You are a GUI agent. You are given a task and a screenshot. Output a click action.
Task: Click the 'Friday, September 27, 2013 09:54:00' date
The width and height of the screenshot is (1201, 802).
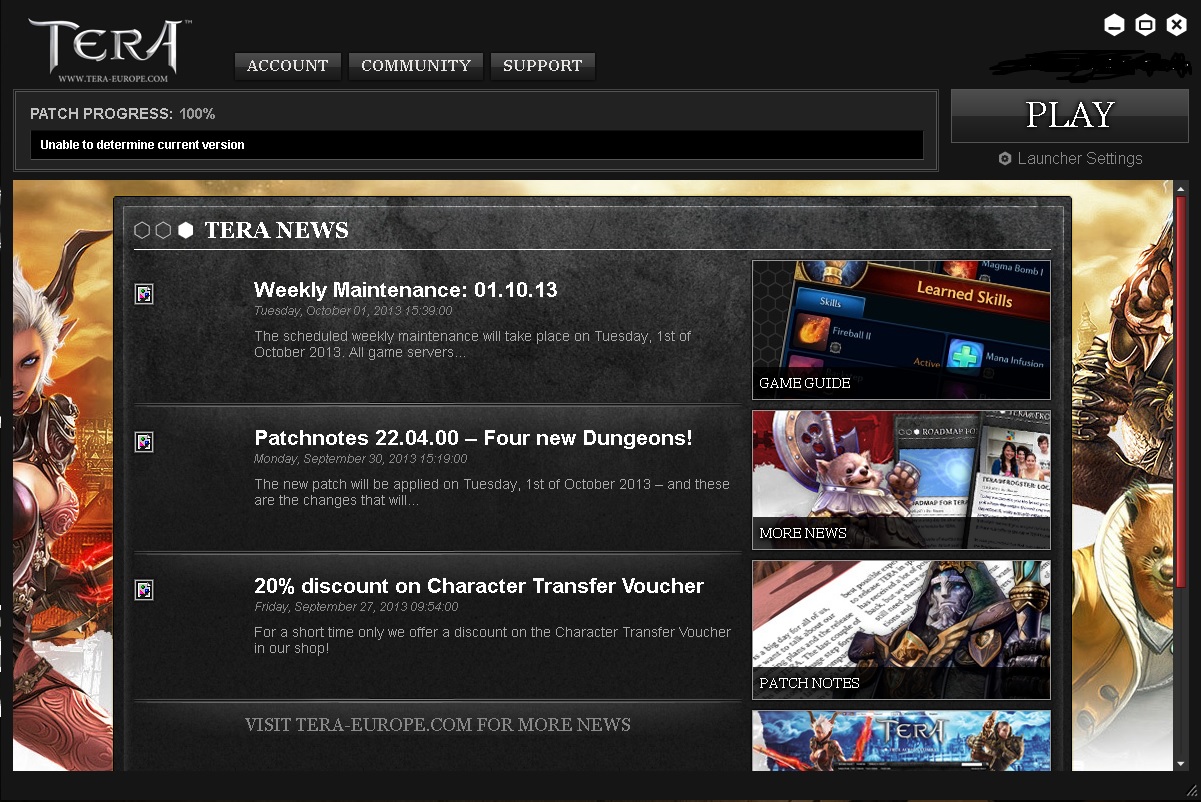tap(356, 607)
